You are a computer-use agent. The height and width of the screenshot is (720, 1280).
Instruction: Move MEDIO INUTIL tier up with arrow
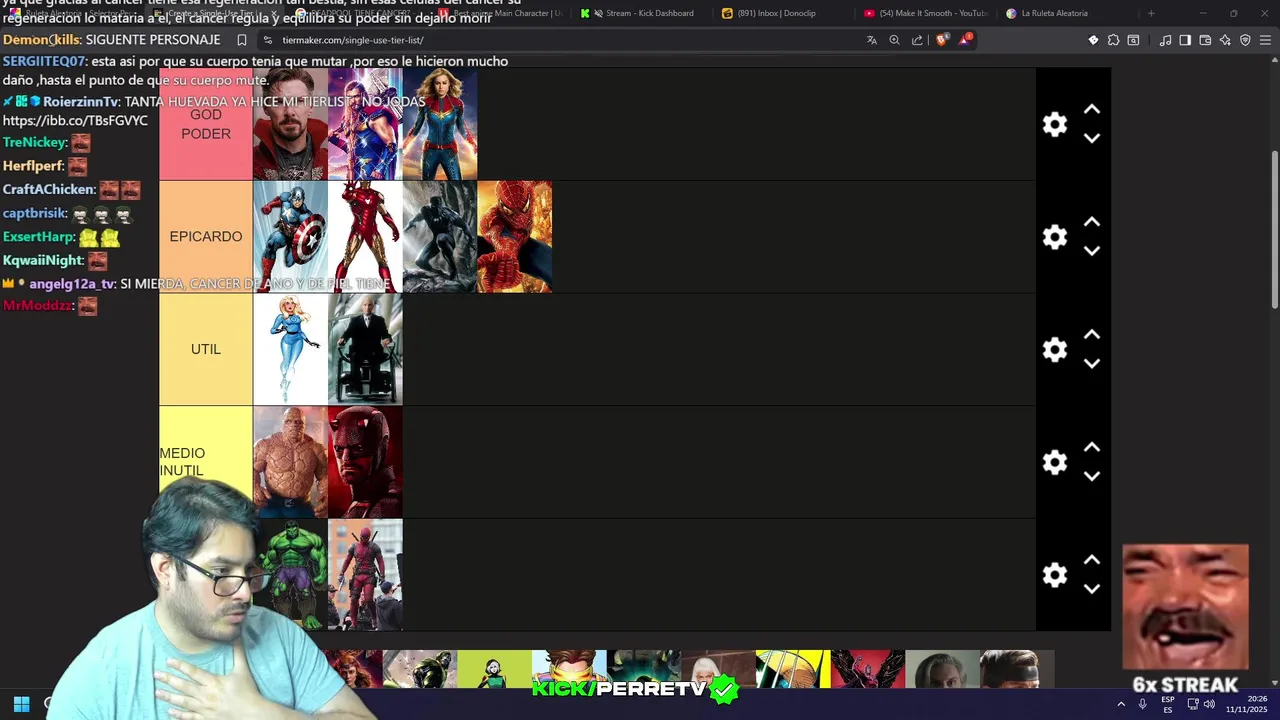pos(1092,447)
